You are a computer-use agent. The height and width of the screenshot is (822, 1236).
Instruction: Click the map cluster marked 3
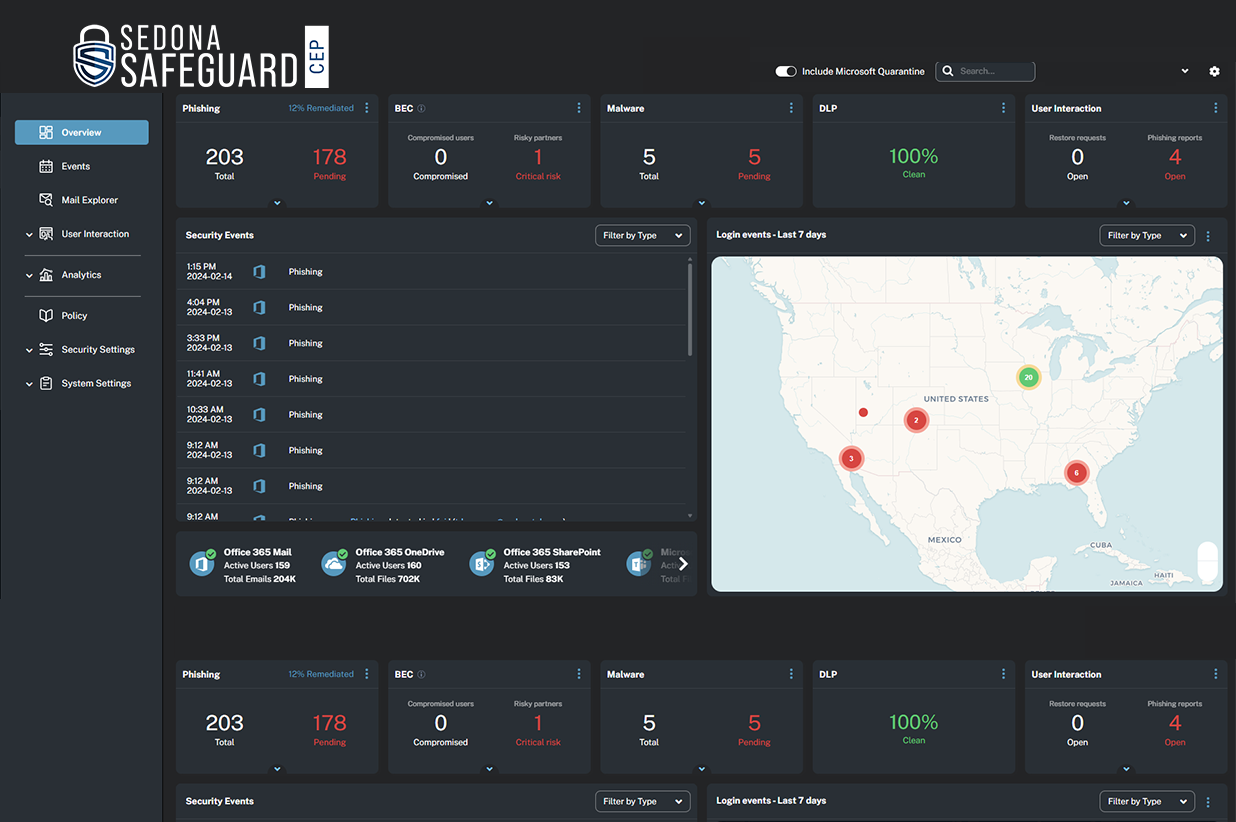coord(851,459)
